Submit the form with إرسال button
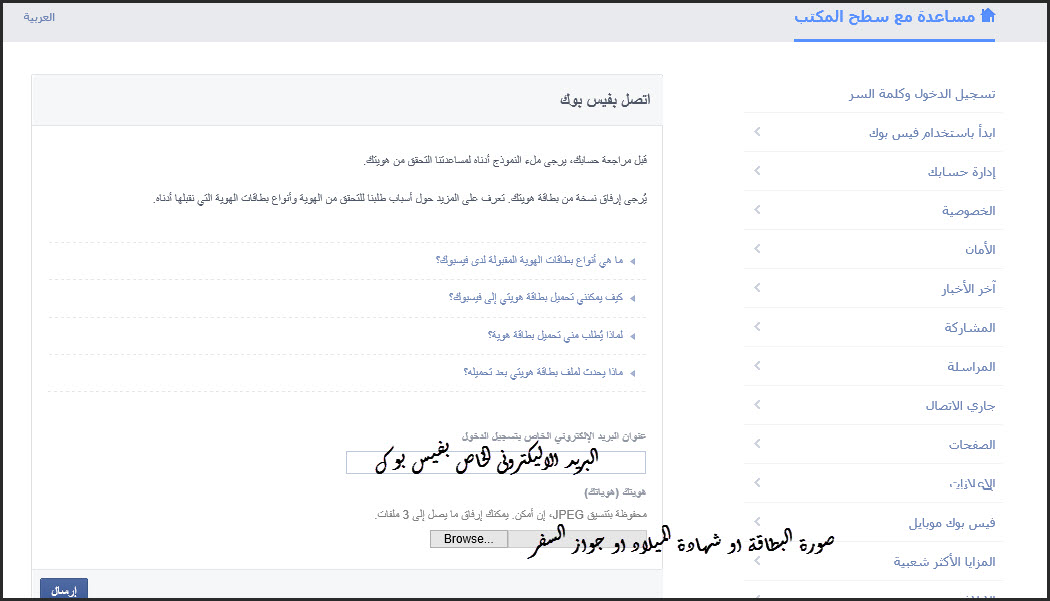The width and height of the screenshot is (1050, 601). (64, 590)
